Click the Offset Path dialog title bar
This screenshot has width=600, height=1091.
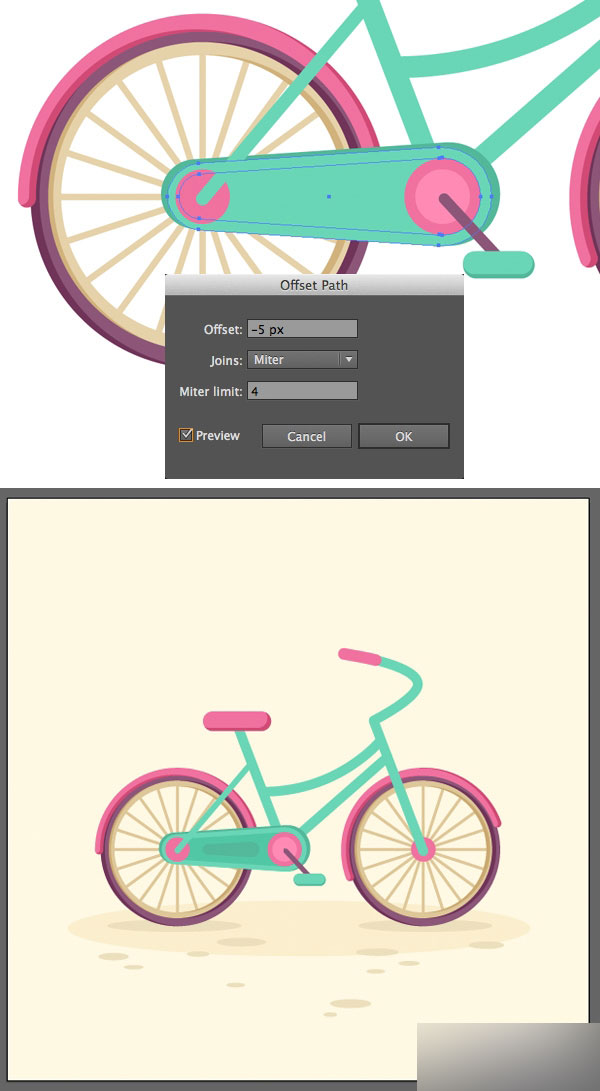[x=314, y=285]
